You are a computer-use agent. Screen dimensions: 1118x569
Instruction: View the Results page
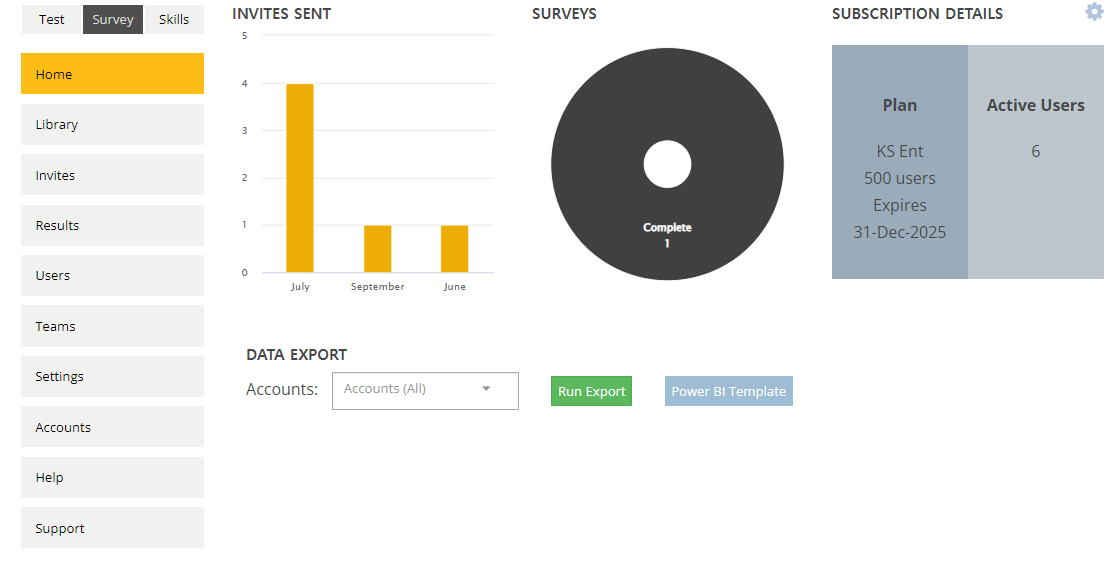[x=112, y=225]
